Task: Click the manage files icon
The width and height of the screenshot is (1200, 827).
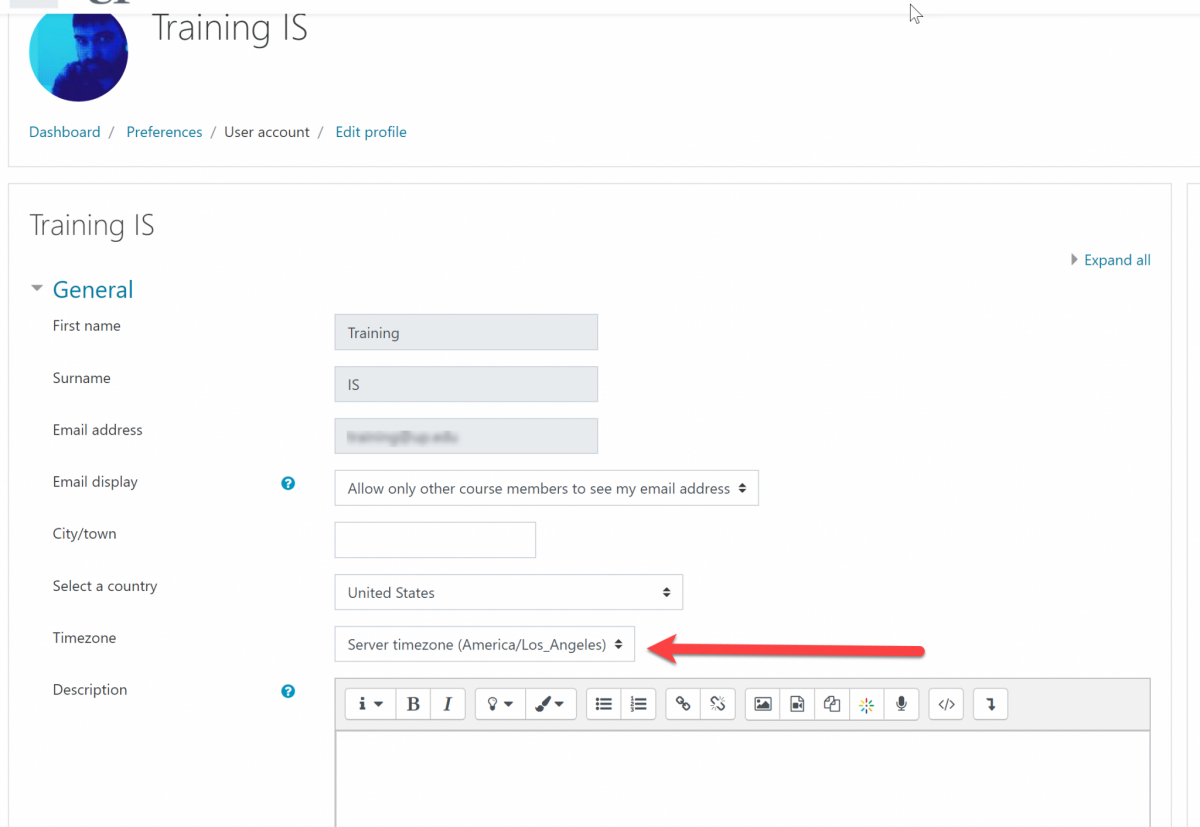Action: coord(832,704)
